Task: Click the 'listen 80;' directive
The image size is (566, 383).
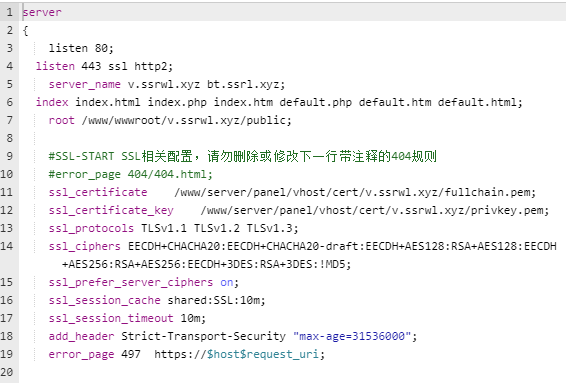Action: point(81,48)
